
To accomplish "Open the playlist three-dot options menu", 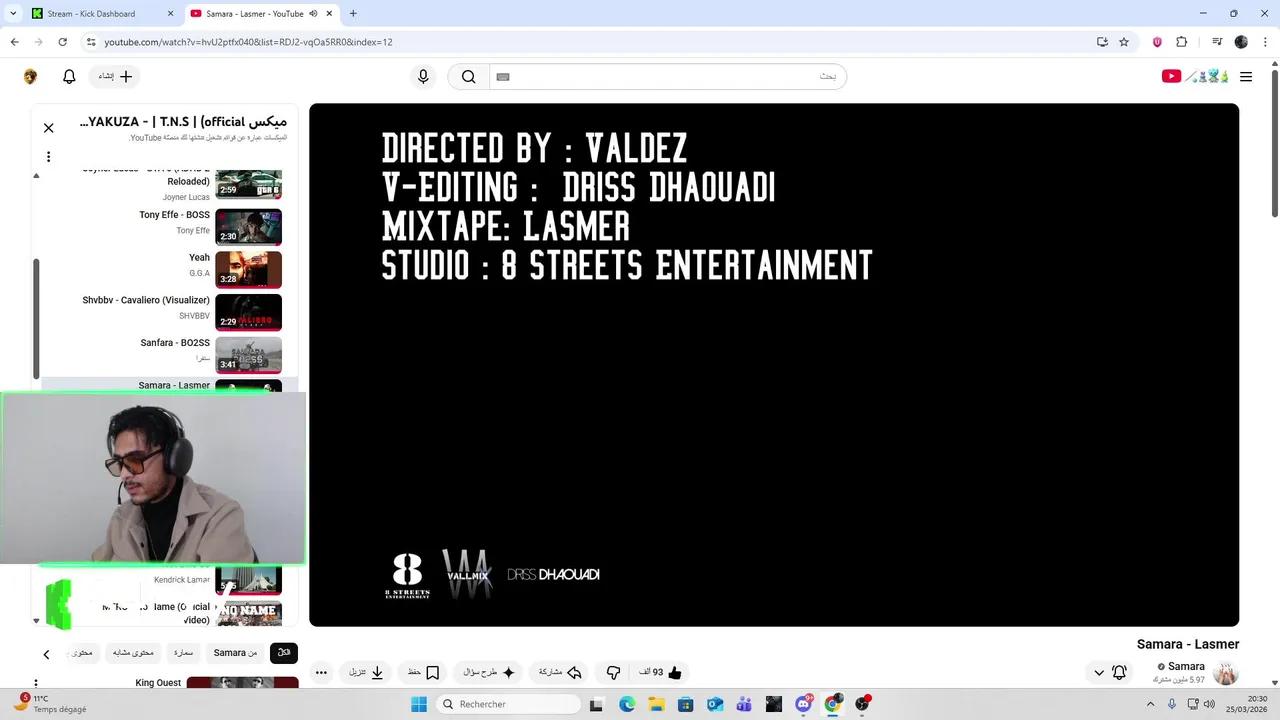I will (x=48, y=157).
